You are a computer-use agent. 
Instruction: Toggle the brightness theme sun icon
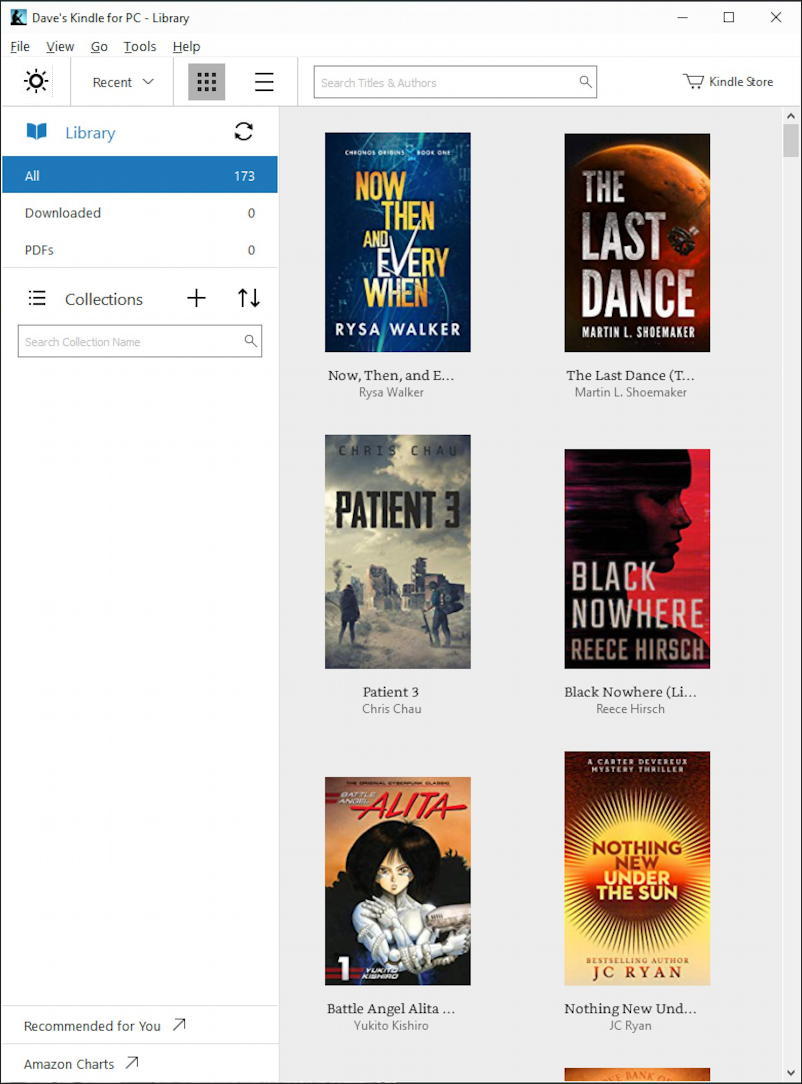click(x=36, y=82)
